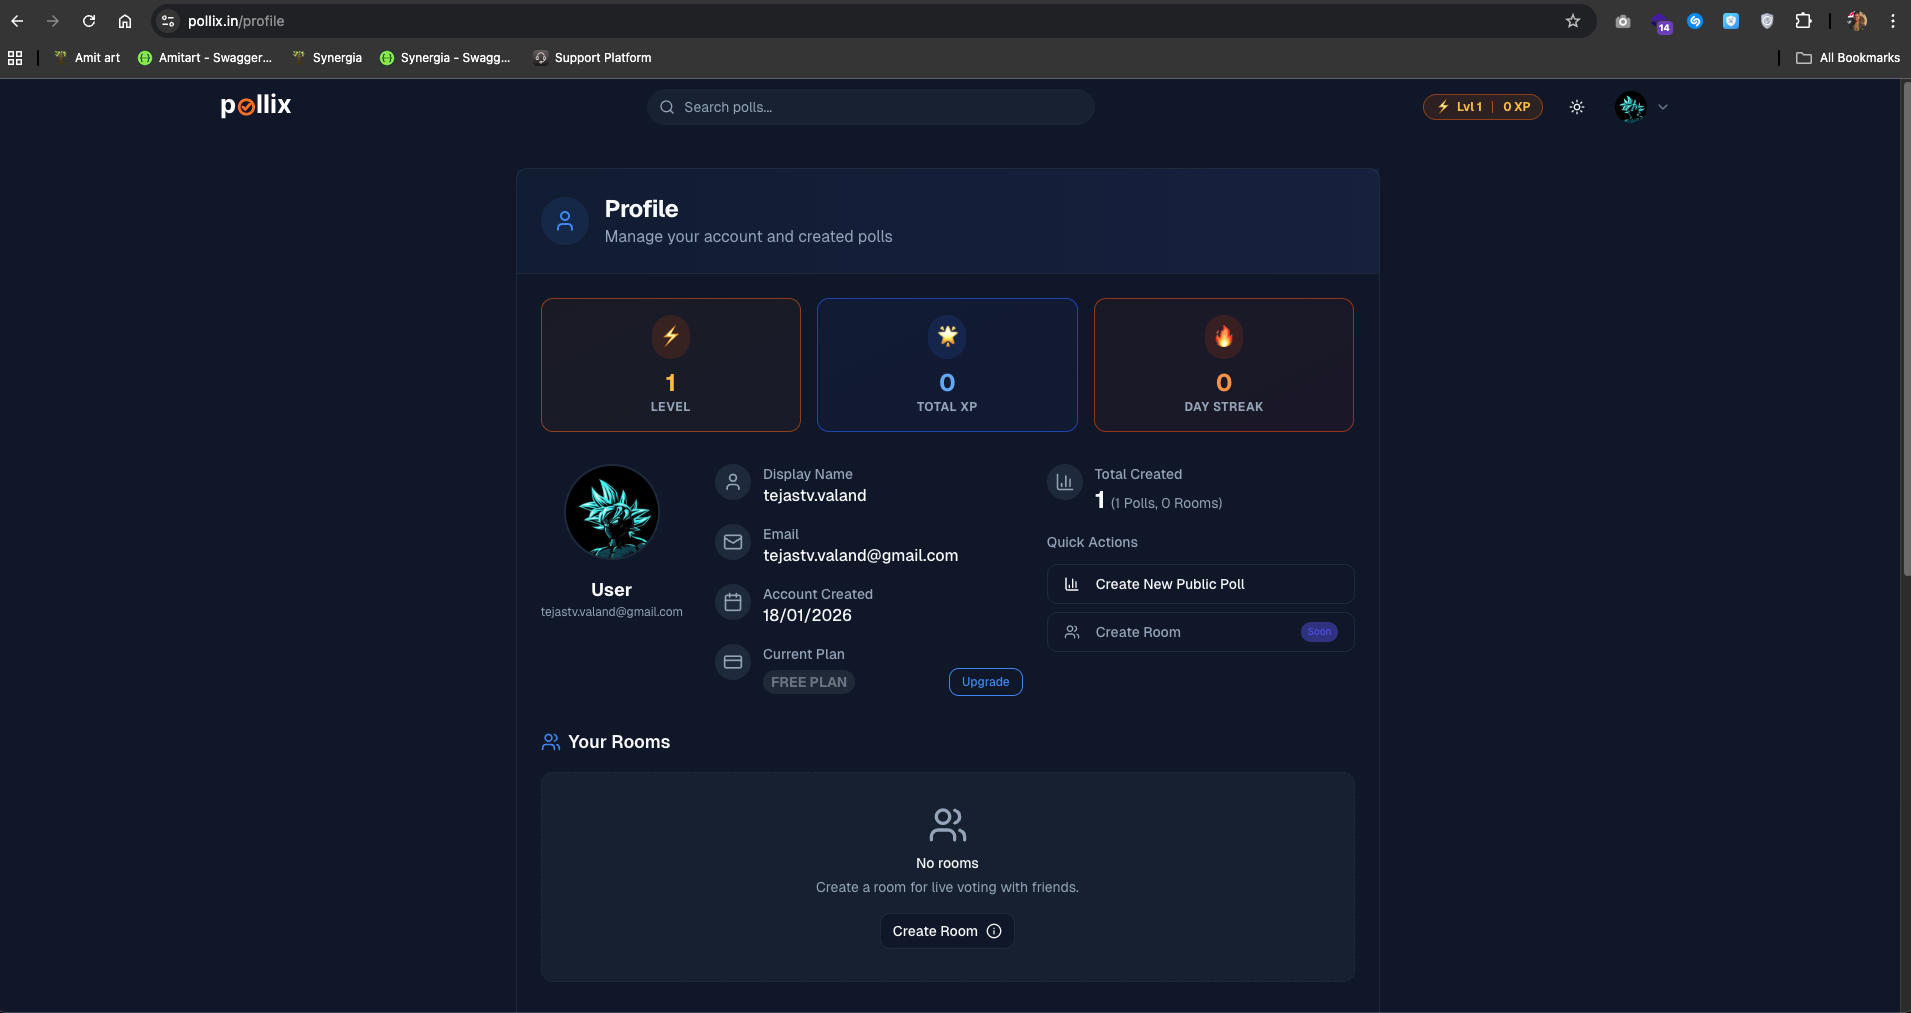Open the profile avatar dropdown chevron
Image resolution: width=1911 pixels, height=1013 pixels.
[1662, 106]
